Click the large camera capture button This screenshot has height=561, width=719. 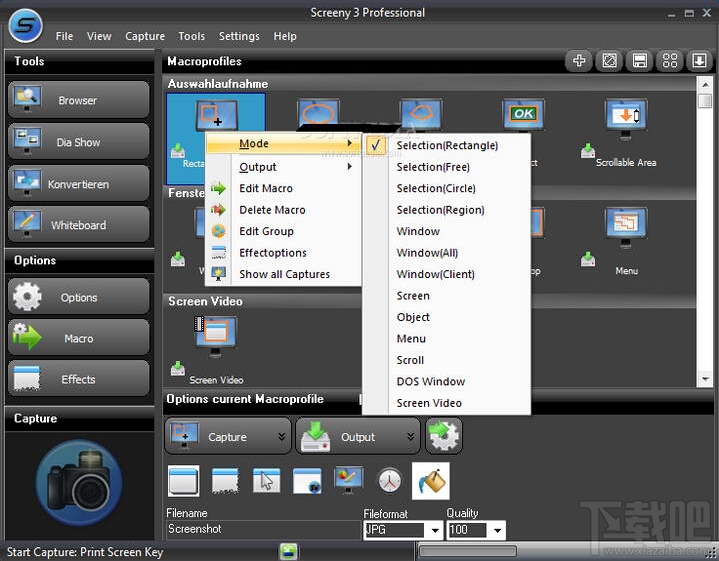point(79,483)
